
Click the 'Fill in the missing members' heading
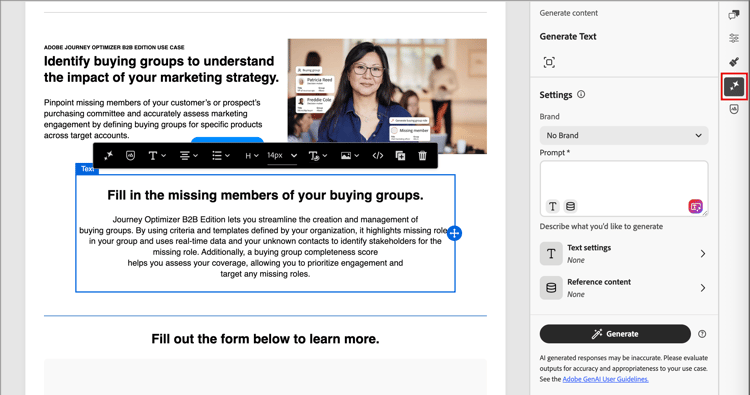pyautogui.click(x=265, y=195)
